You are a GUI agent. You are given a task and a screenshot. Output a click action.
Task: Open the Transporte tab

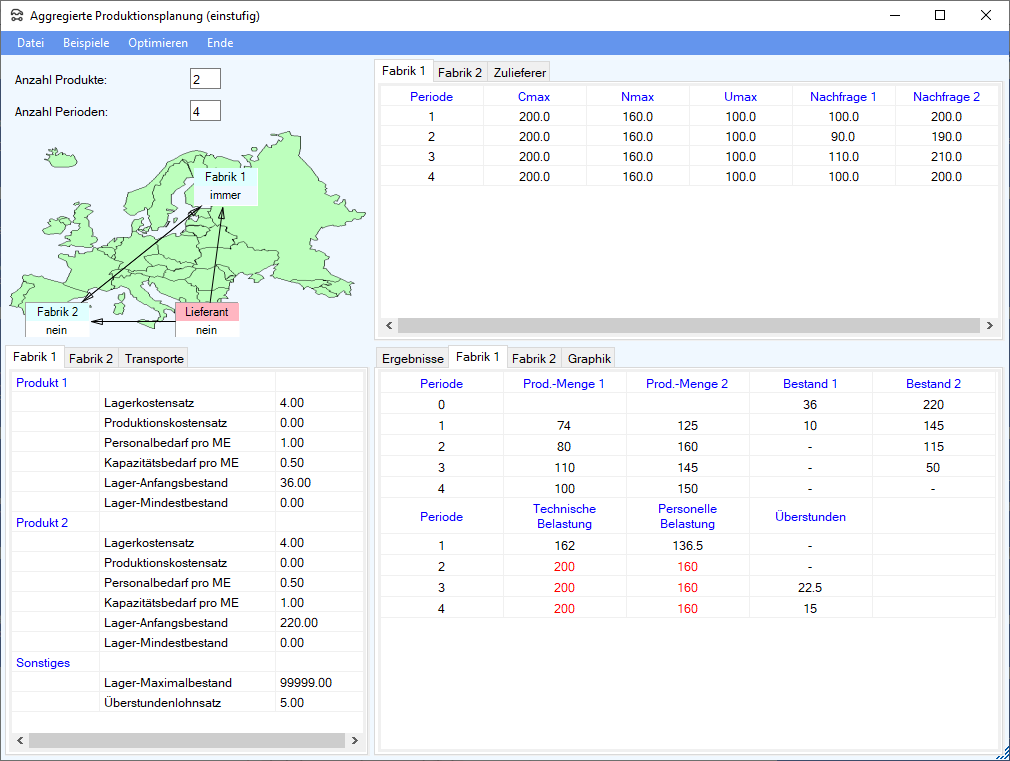(154, 358)
